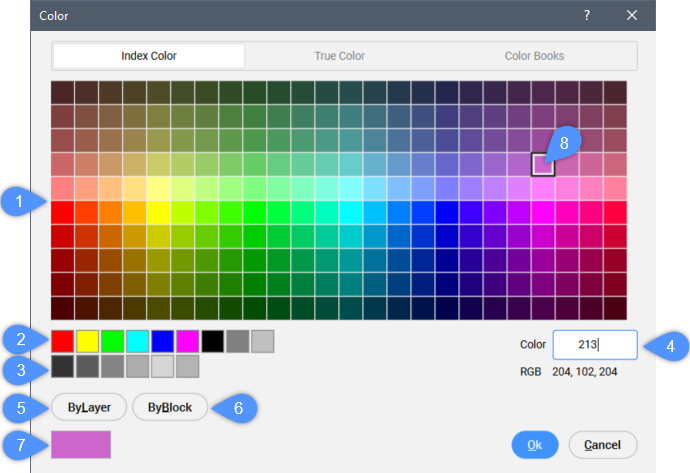
Task: Select the cyan standard color swatch
Action: pos(138,342)
